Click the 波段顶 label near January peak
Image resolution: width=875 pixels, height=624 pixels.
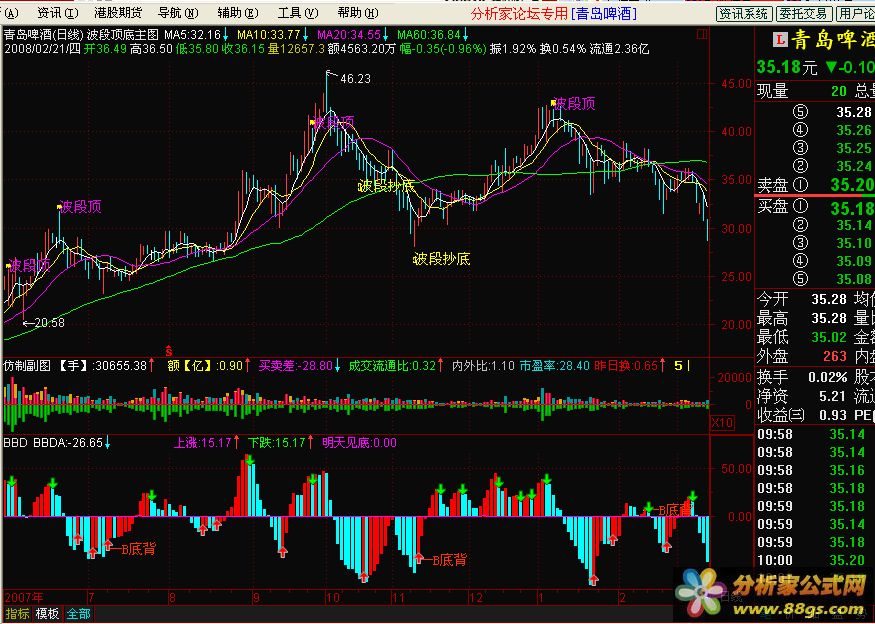(575, 103)
